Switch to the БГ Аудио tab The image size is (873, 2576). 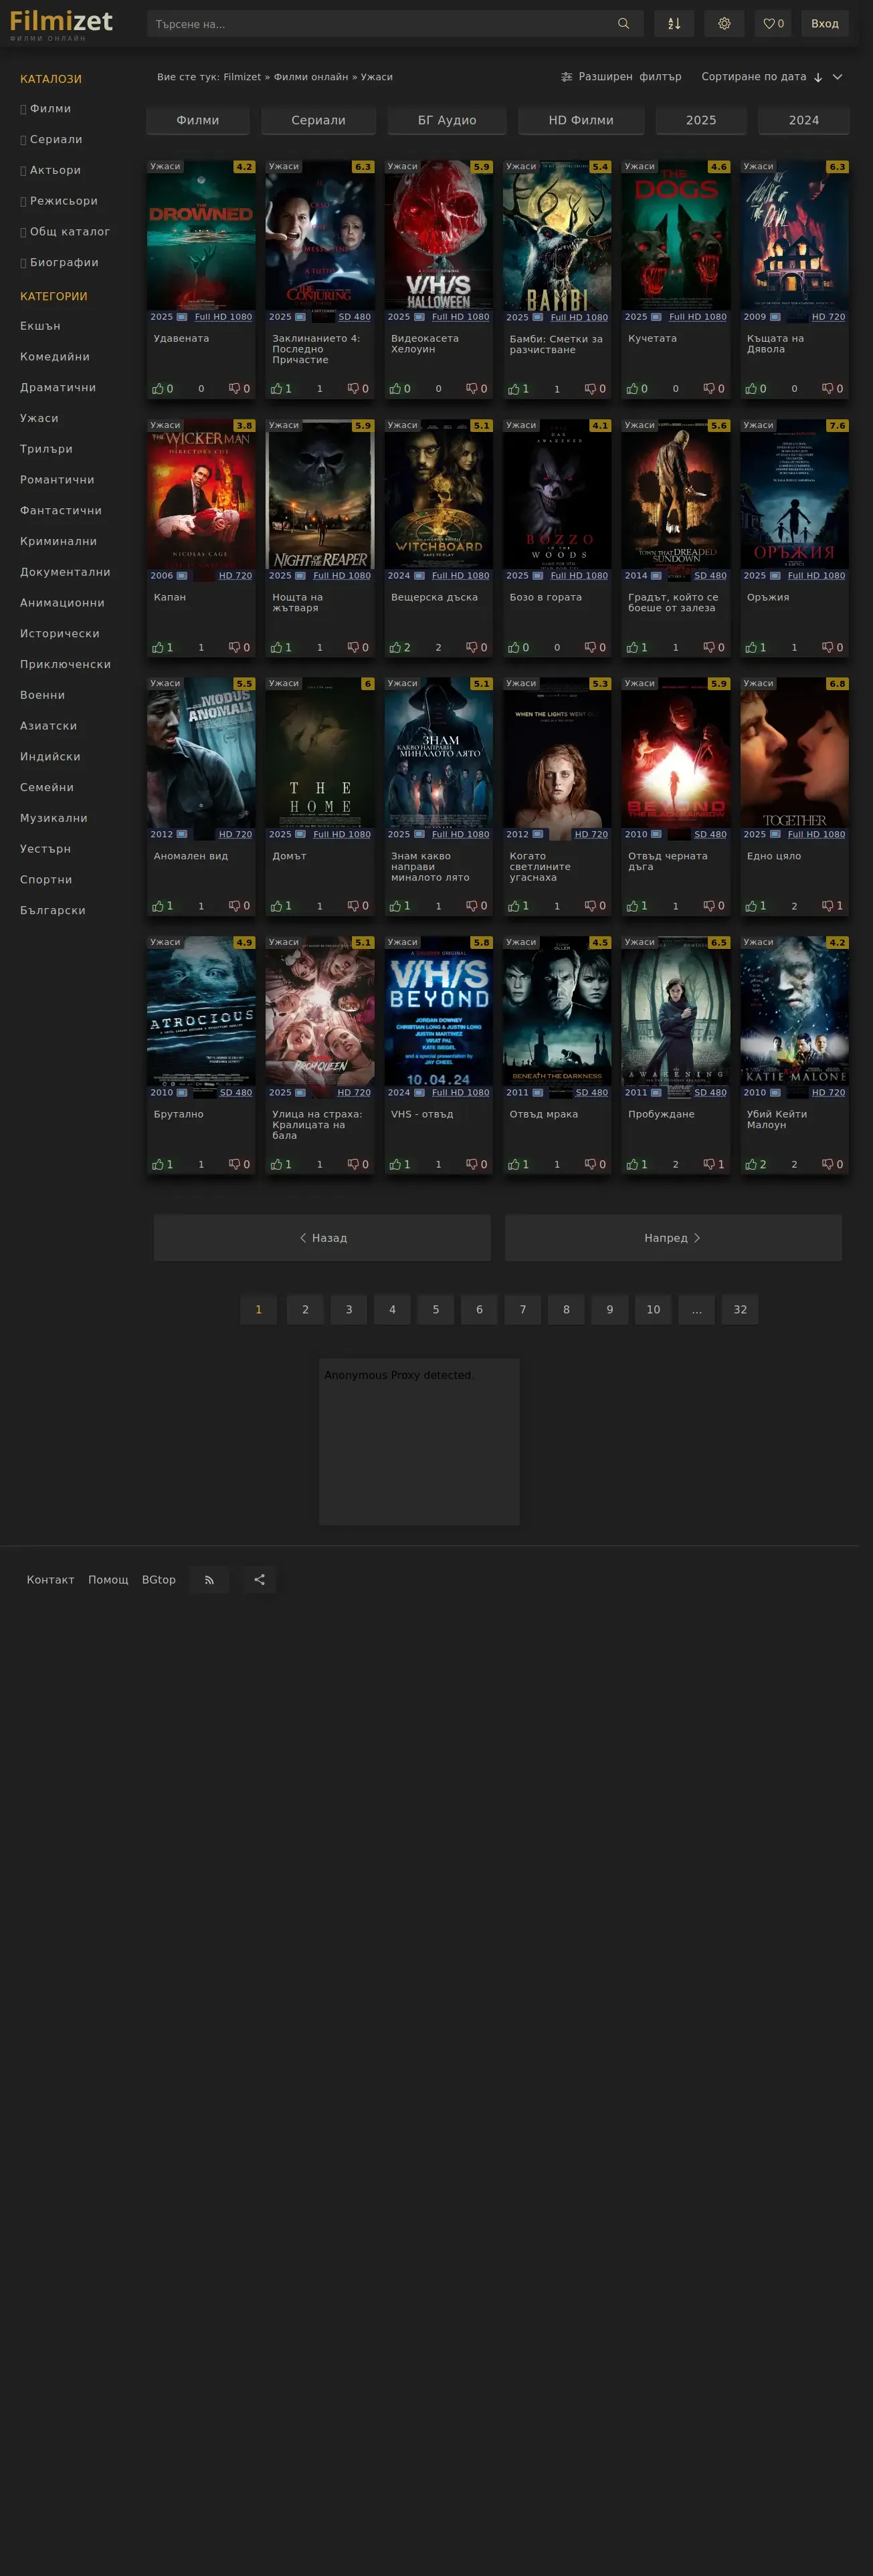tap(447, 120)
